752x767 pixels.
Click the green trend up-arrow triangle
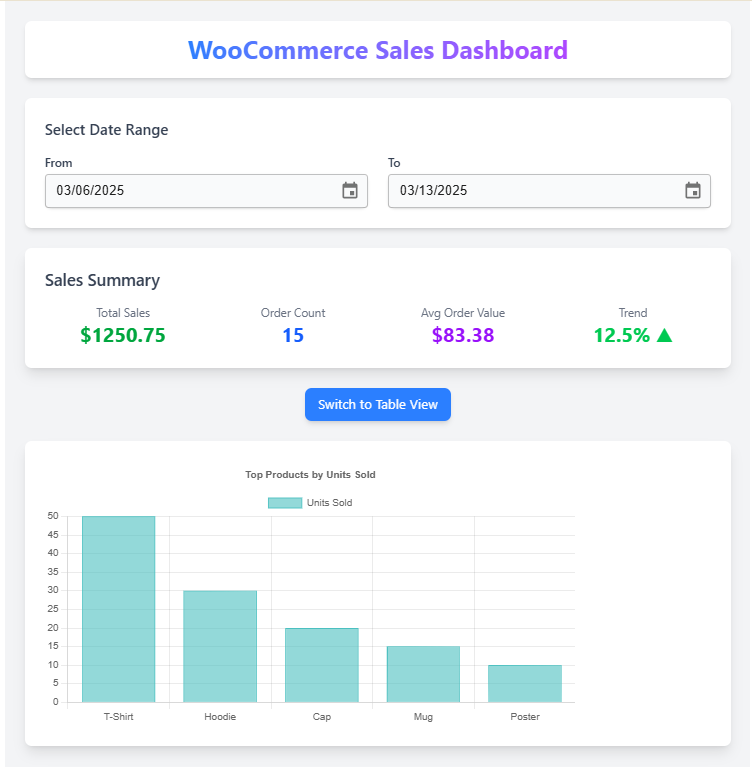click(664, 335)
